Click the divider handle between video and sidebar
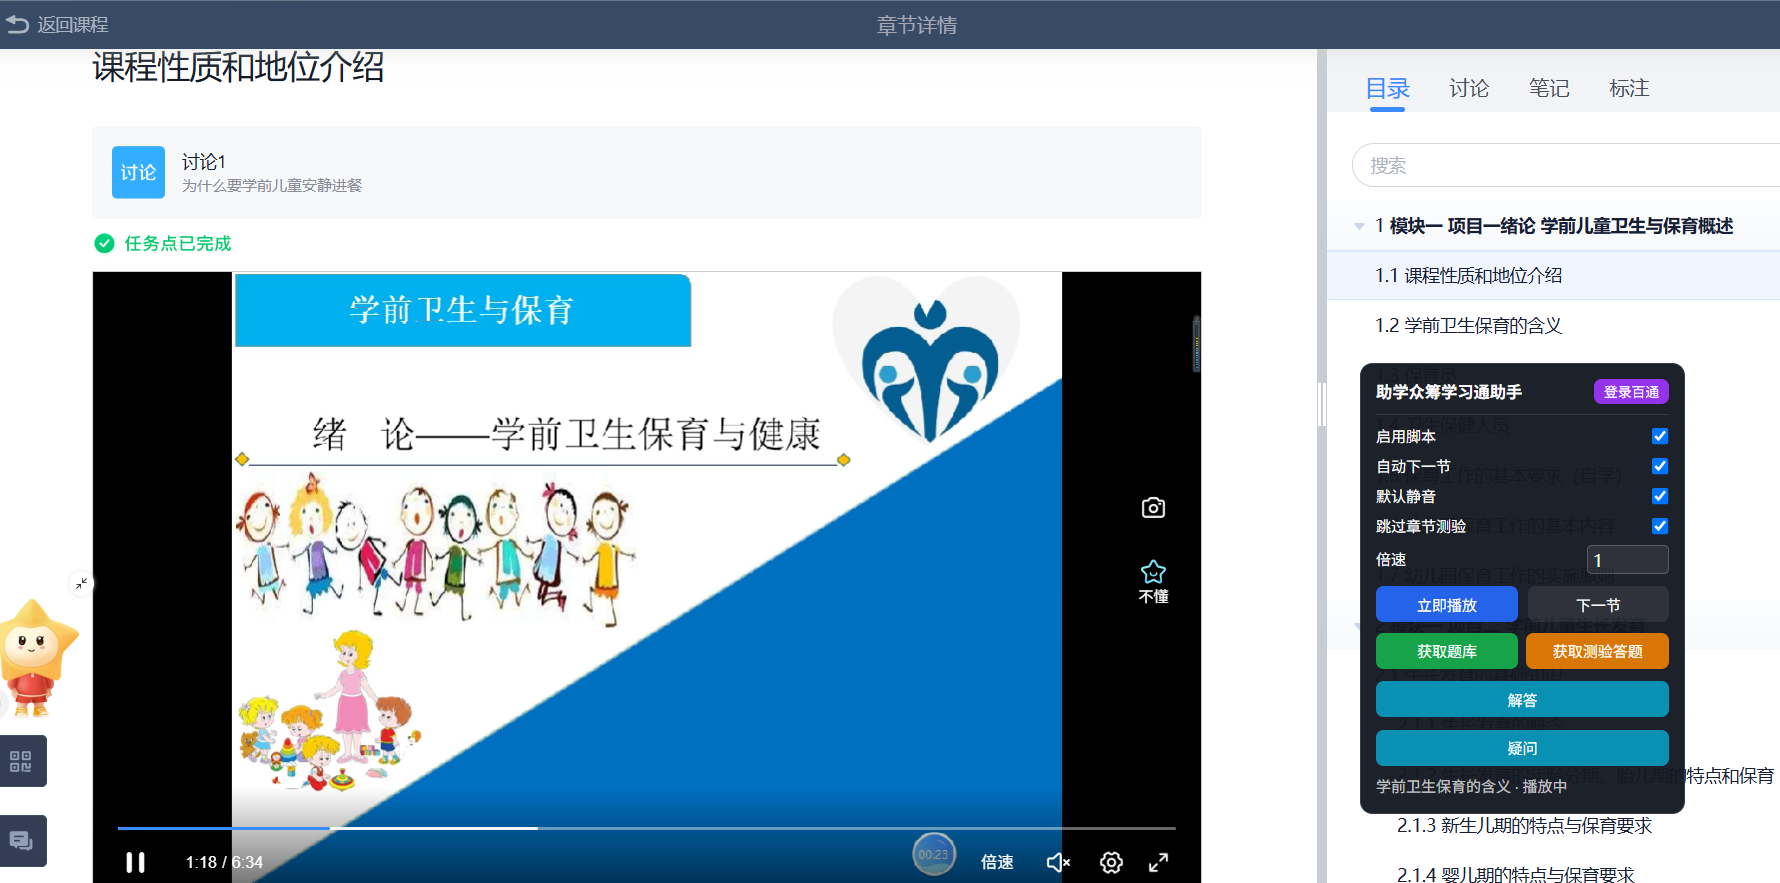The height and width of the screenshot is (883, 1780). pos(1322,404)
